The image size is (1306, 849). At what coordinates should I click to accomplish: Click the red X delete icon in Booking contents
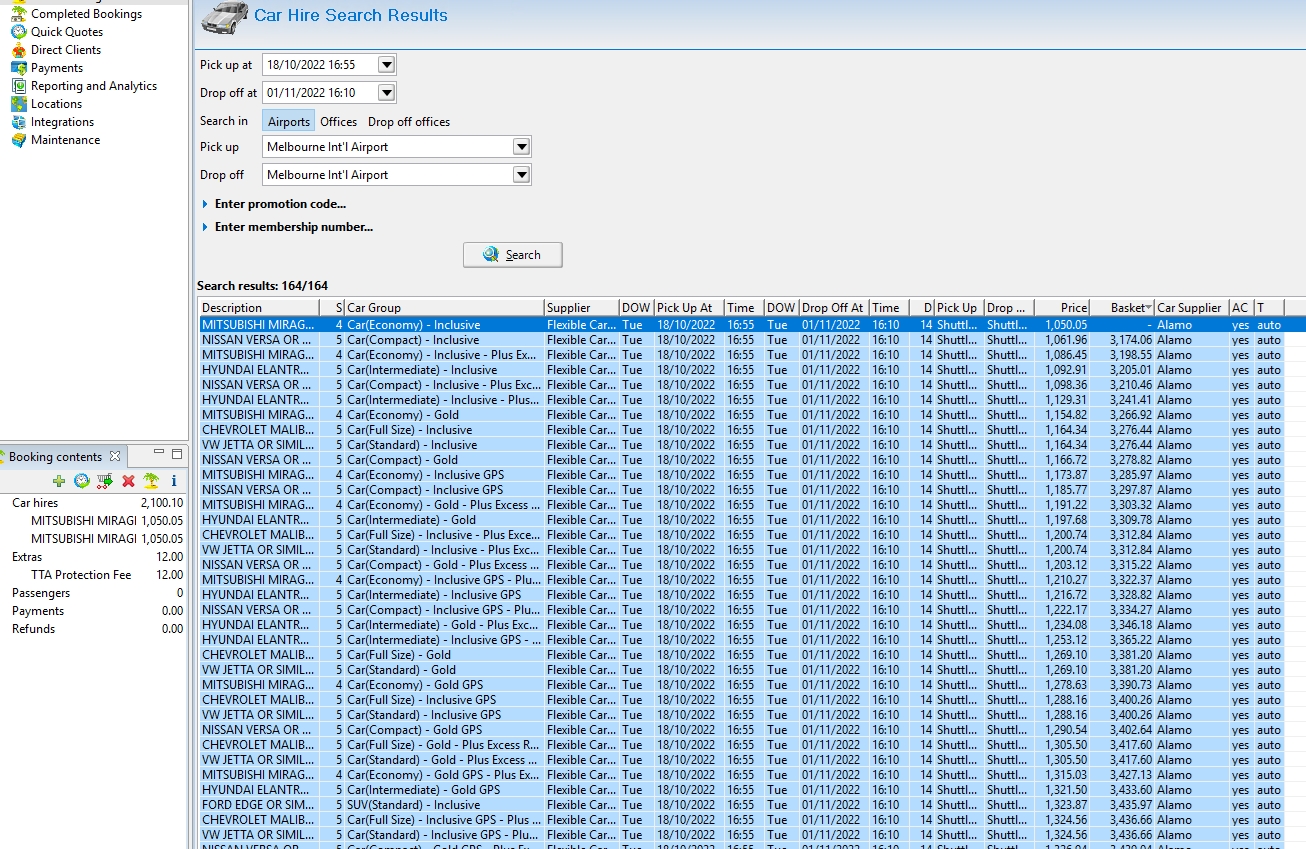coord(128,481)
